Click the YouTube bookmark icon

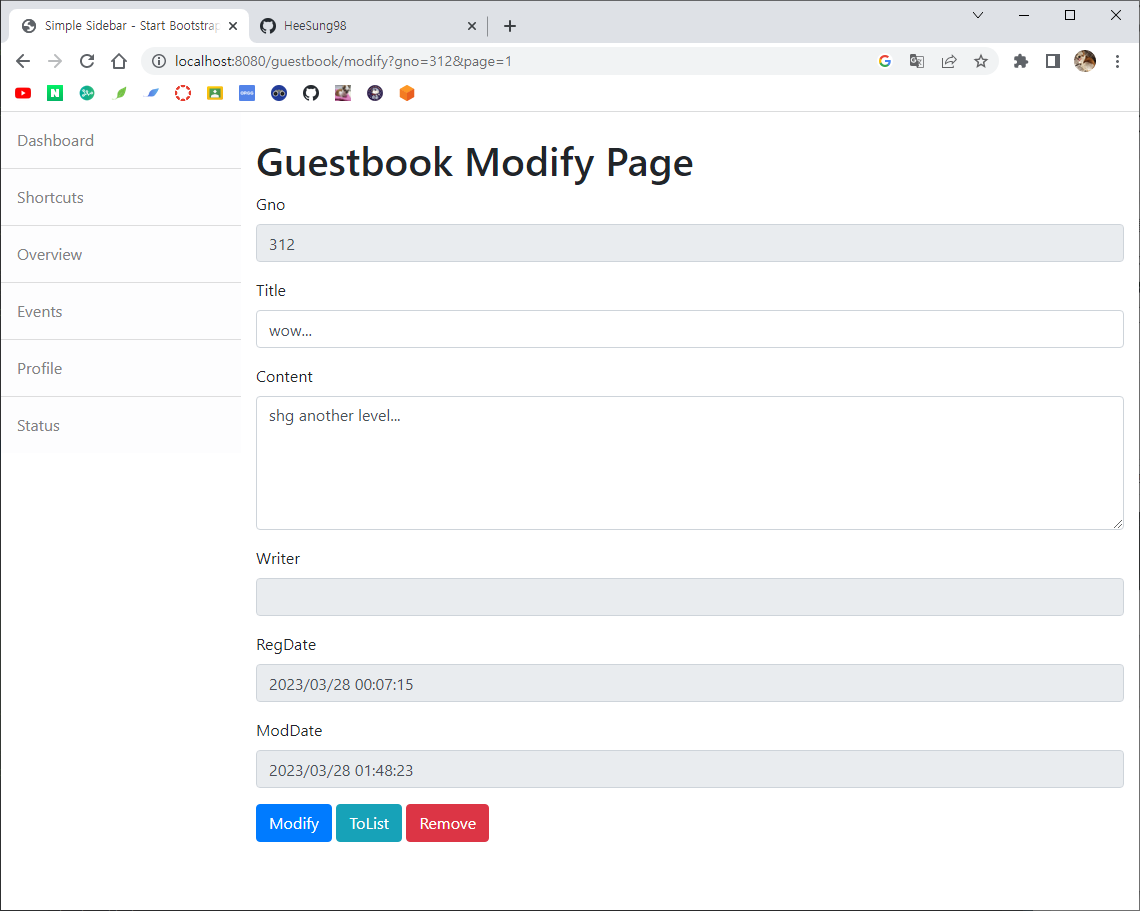point(23,93)
